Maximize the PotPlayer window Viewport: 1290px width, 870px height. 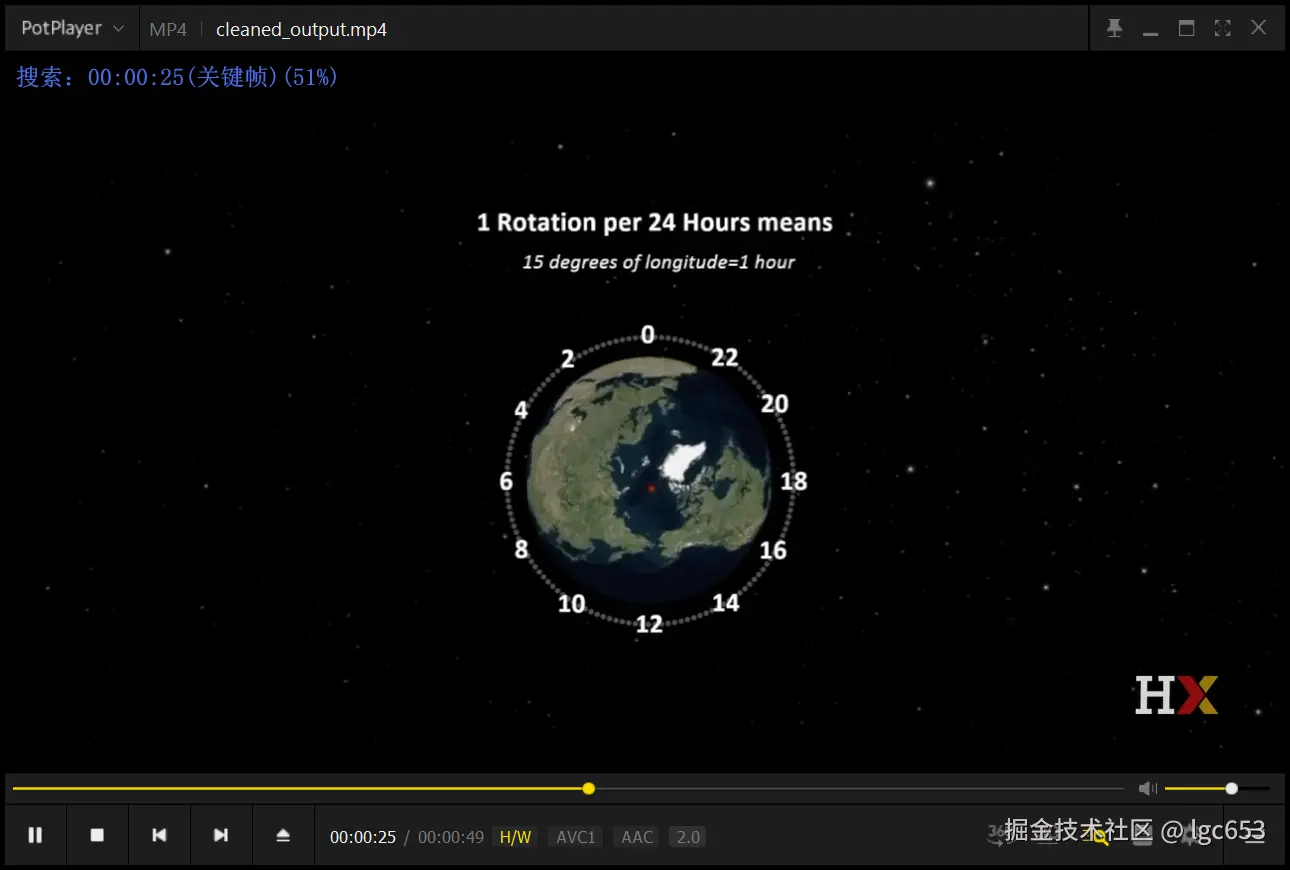(x=1186, y=28)
